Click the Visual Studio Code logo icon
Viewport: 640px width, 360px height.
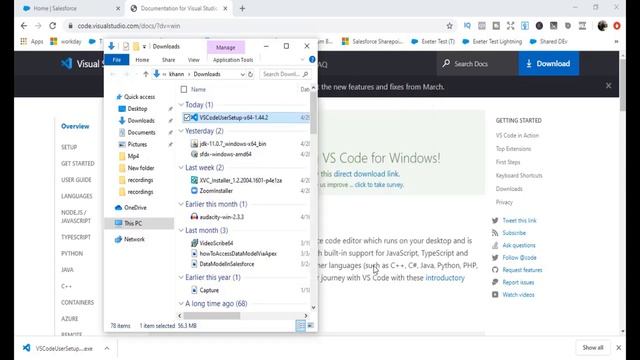[x=67, y=63]
